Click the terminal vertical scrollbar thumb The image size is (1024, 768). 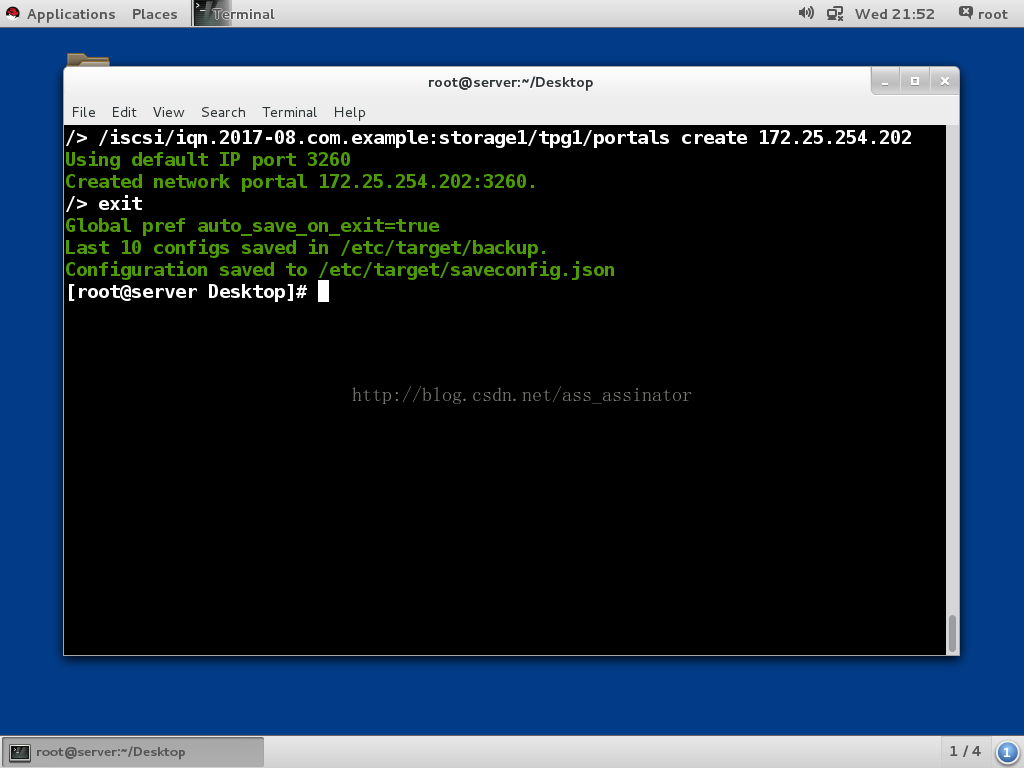(x=952, y=633)
